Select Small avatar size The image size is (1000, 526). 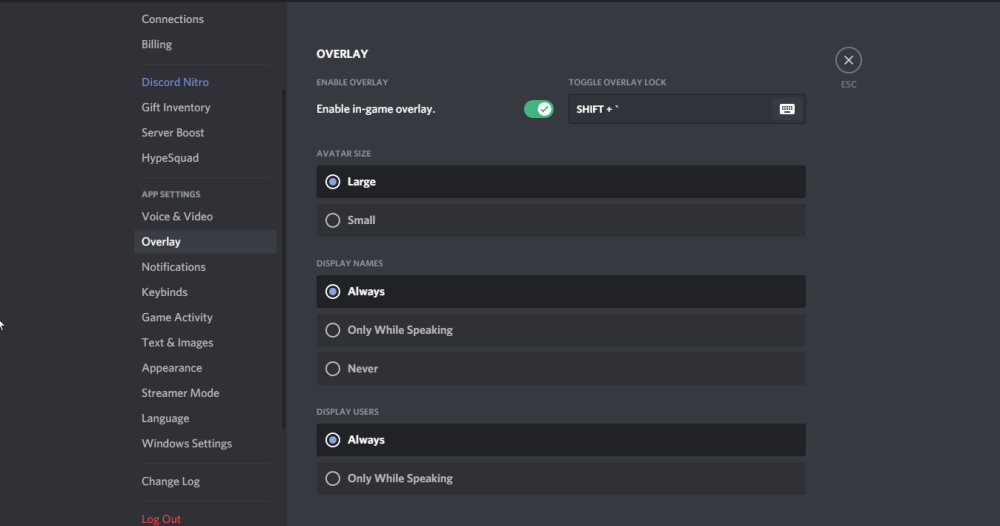coord(561,220)
